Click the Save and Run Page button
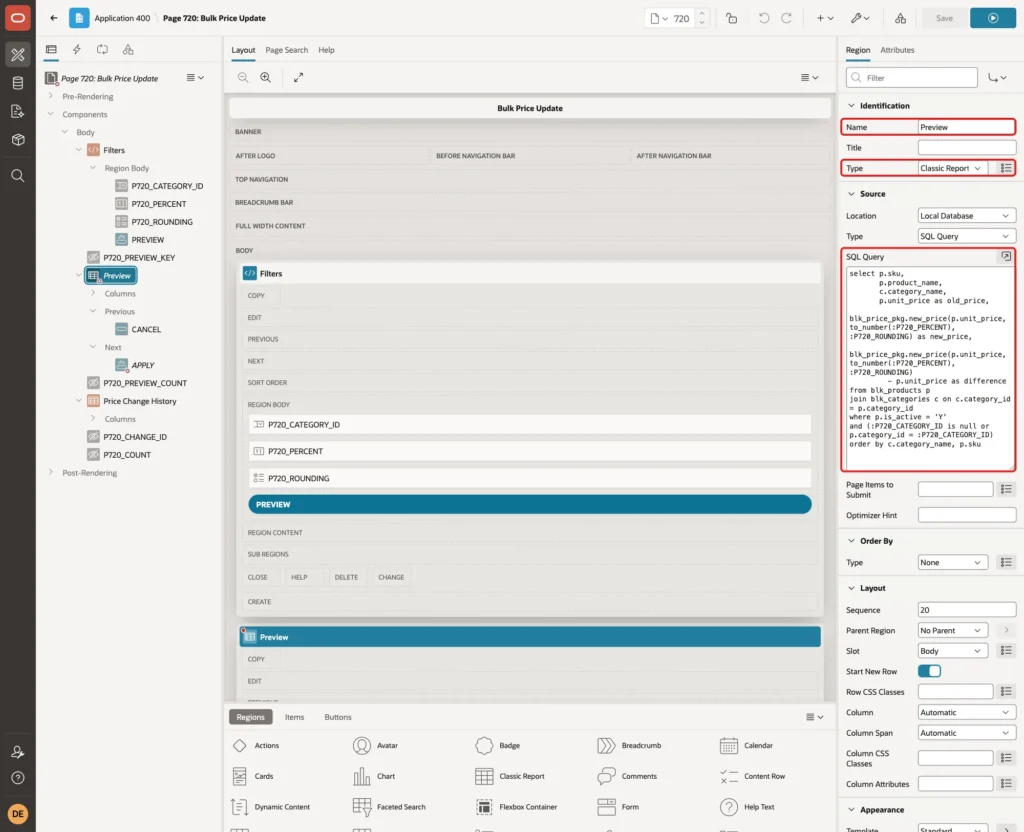This screenshot has height=832, width=1024. tap(993, 18)
